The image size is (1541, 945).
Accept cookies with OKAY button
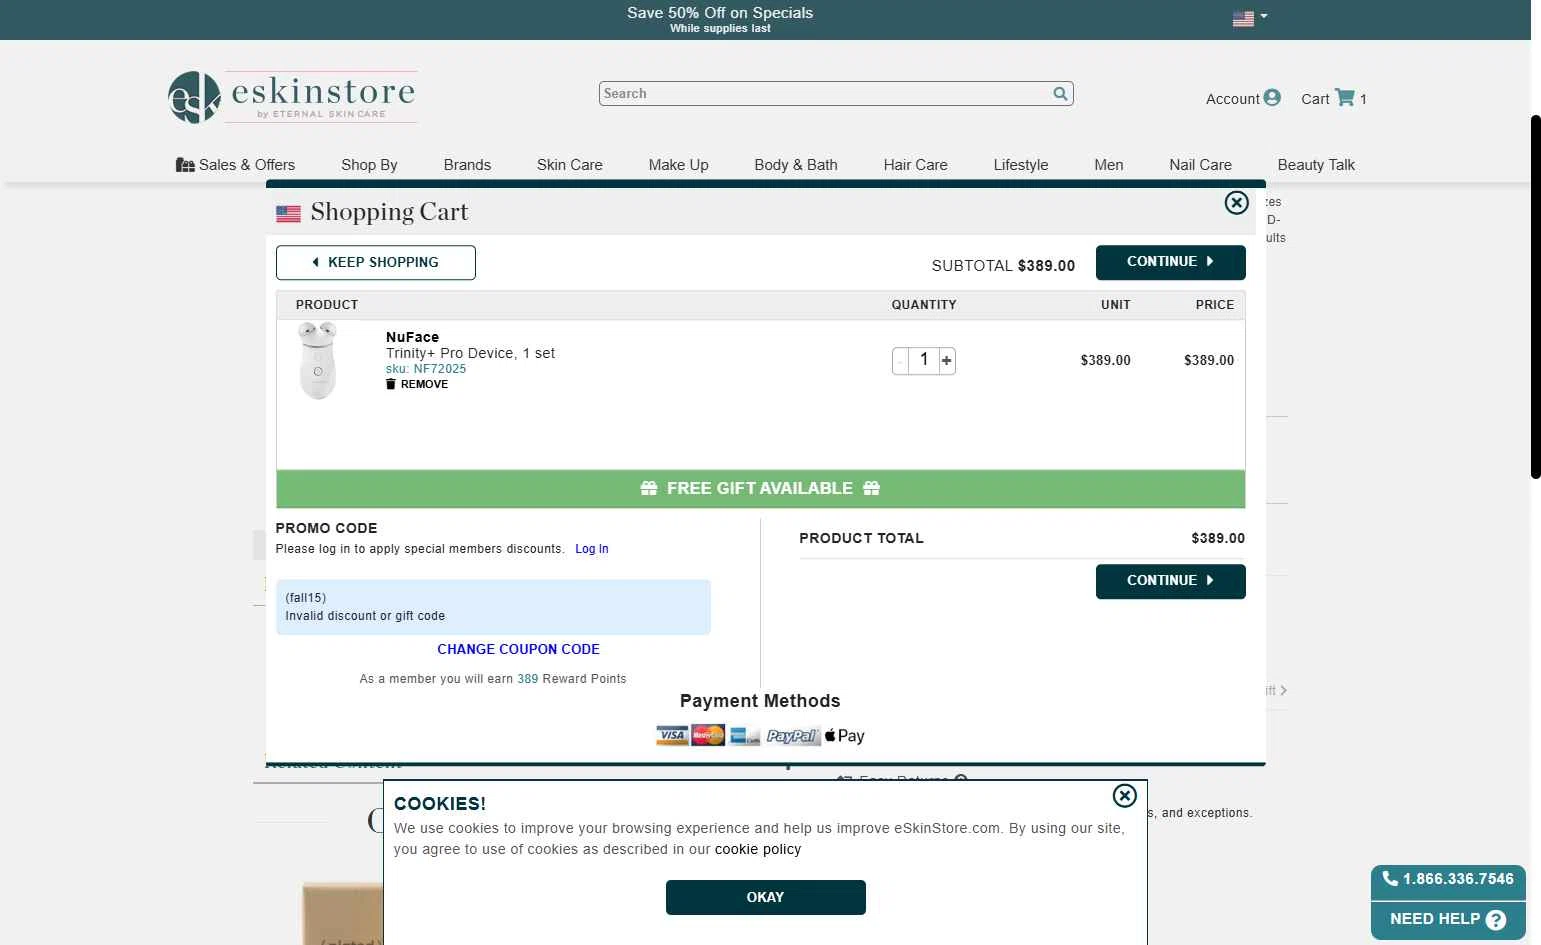pos(766,897)
